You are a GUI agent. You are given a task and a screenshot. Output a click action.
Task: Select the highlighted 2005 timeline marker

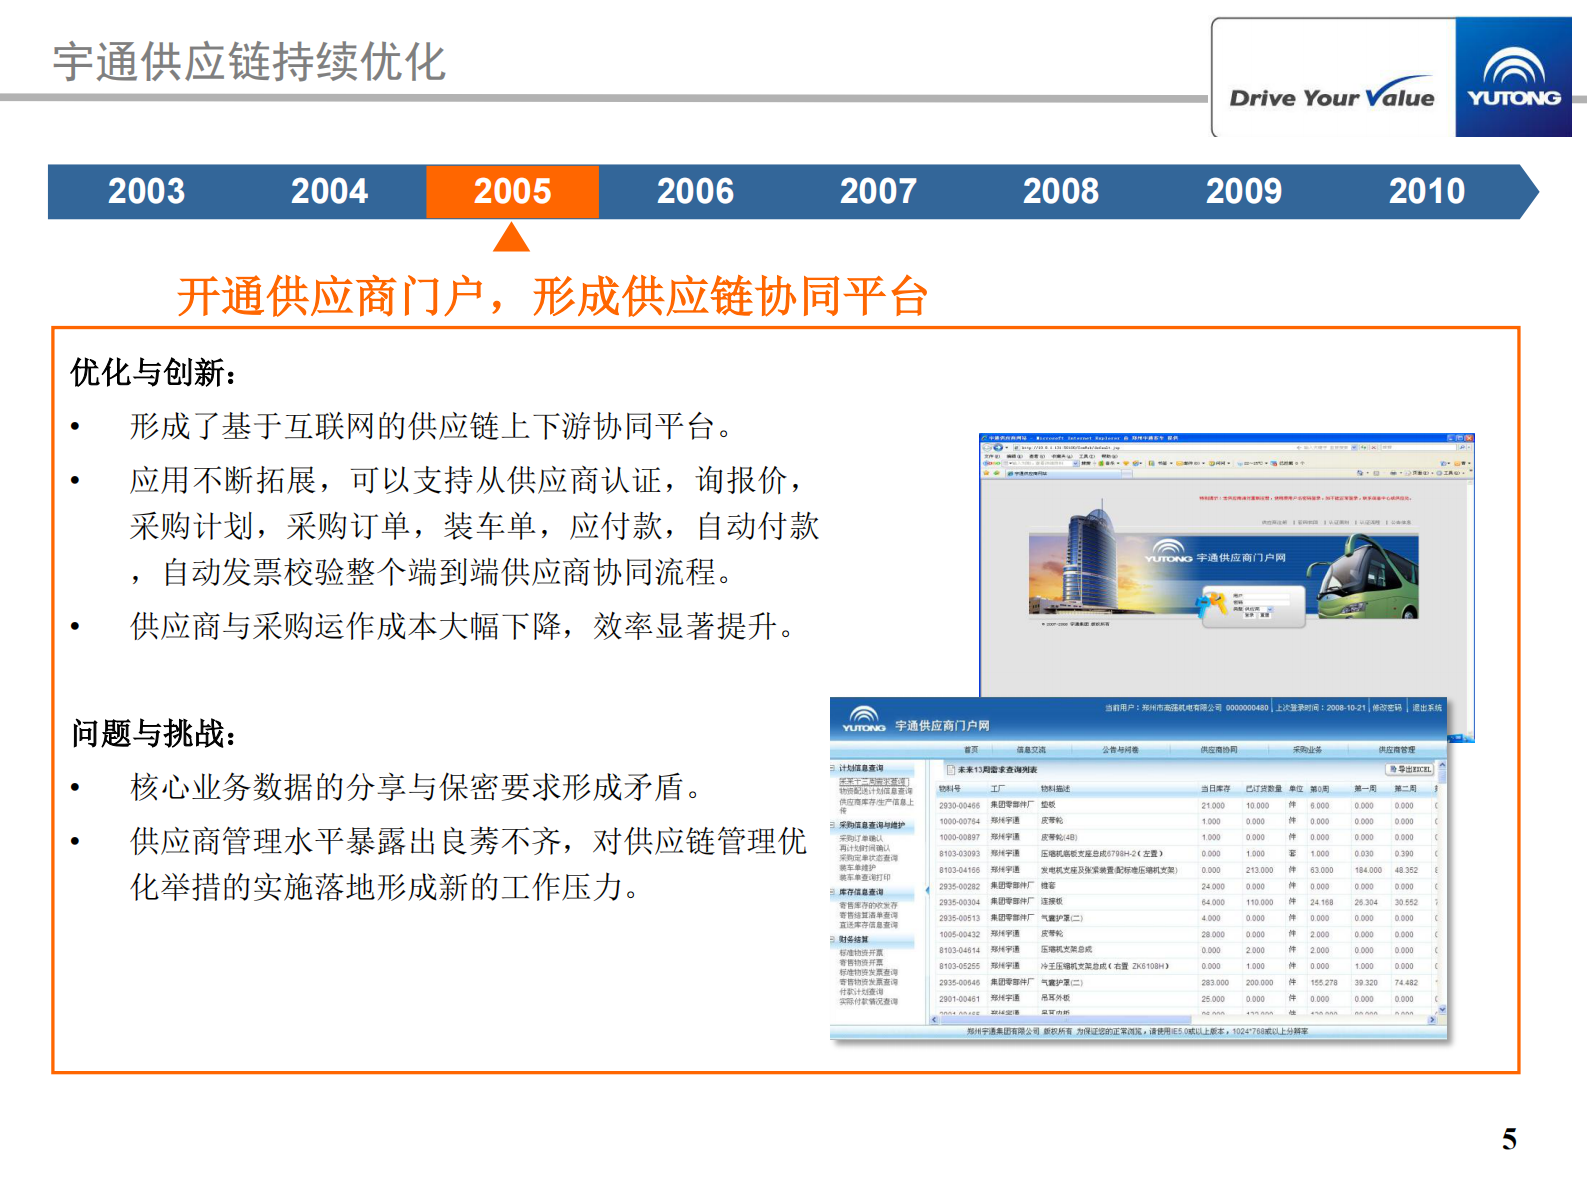(x=512, y=191)
